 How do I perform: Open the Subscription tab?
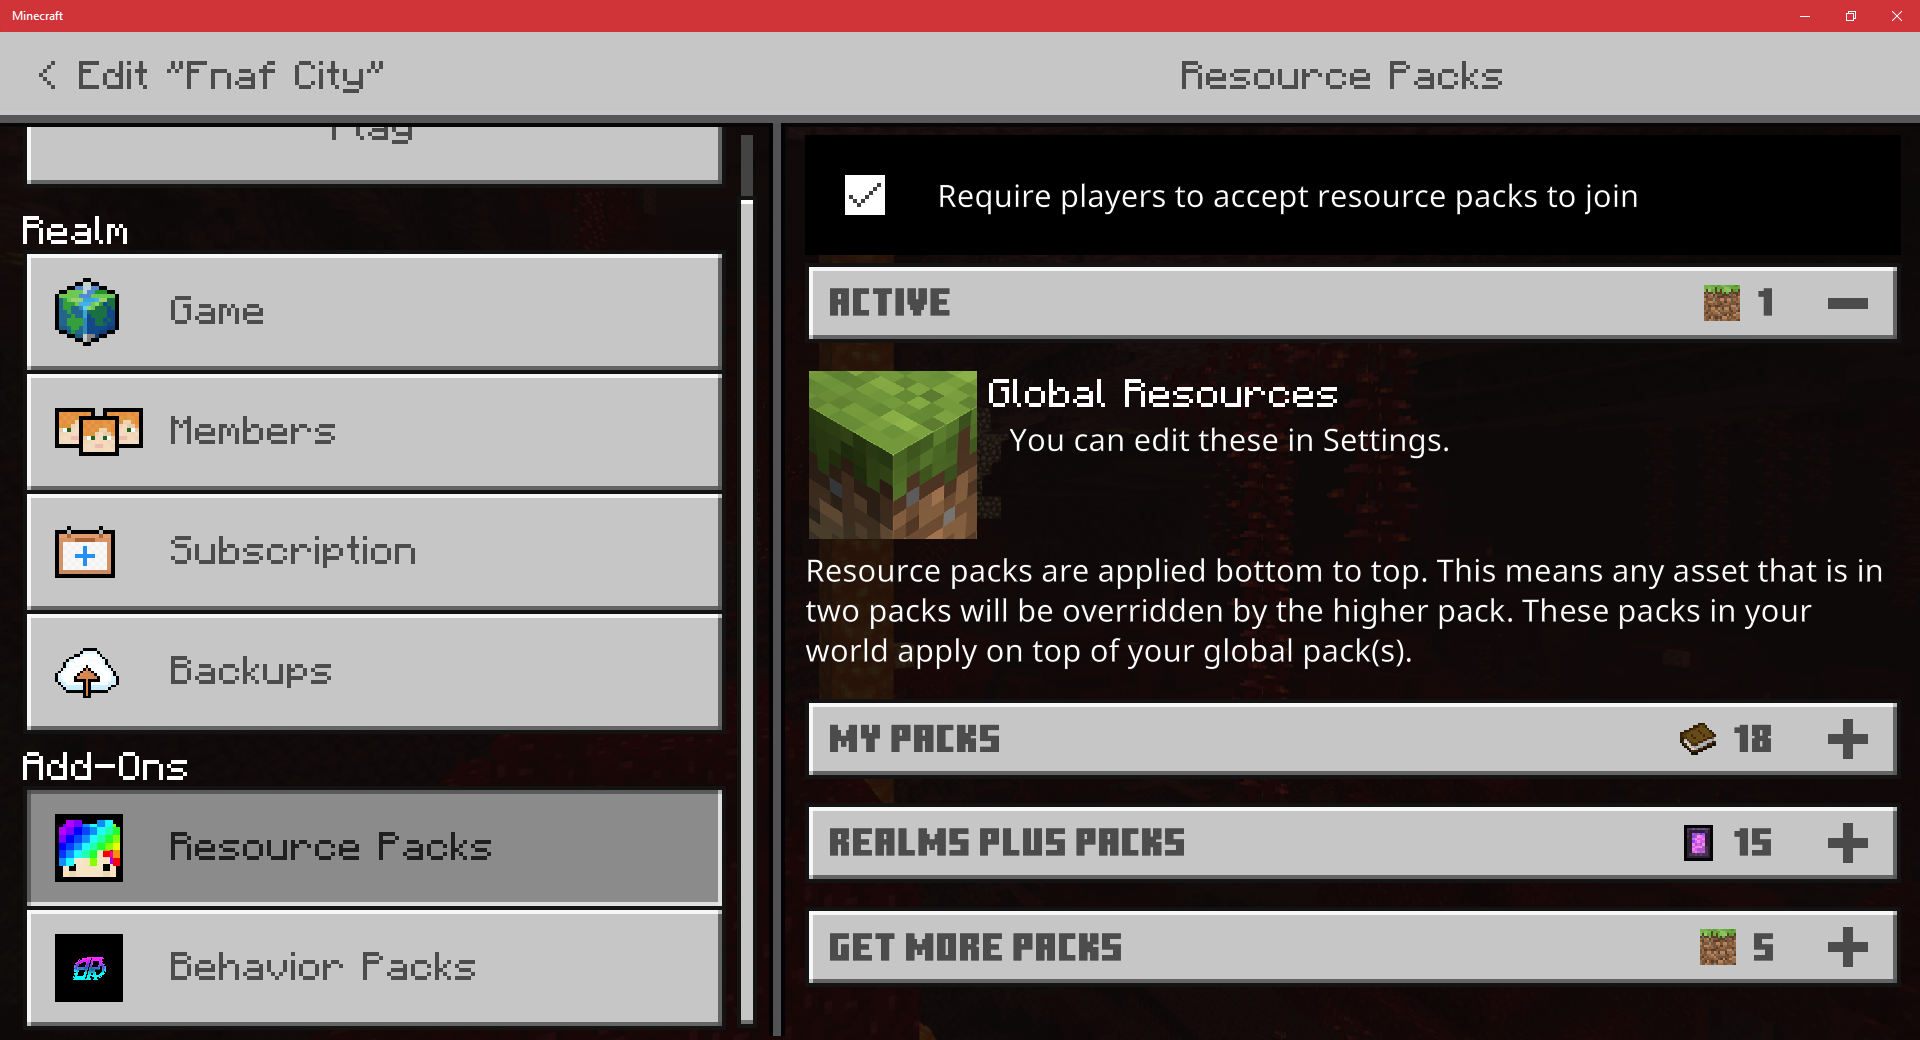374,552
